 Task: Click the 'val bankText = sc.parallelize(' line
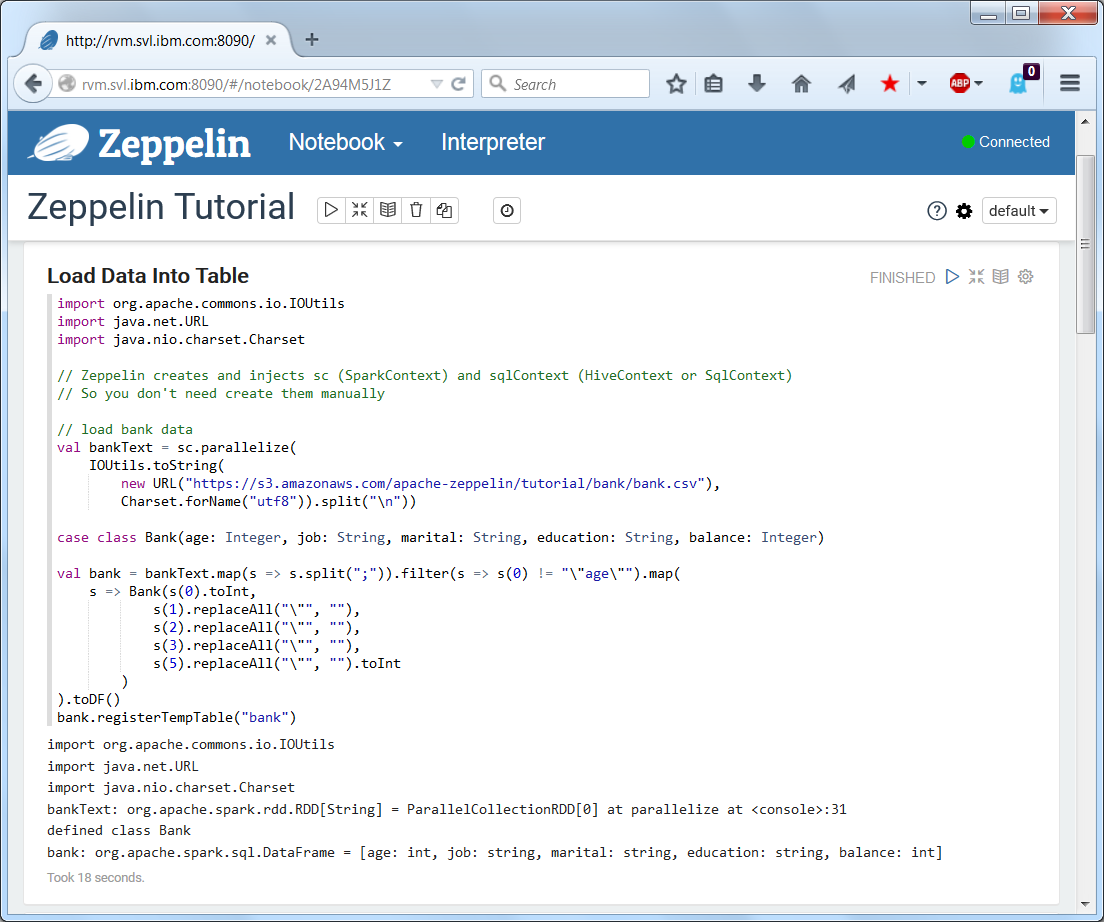click(177, 448)
